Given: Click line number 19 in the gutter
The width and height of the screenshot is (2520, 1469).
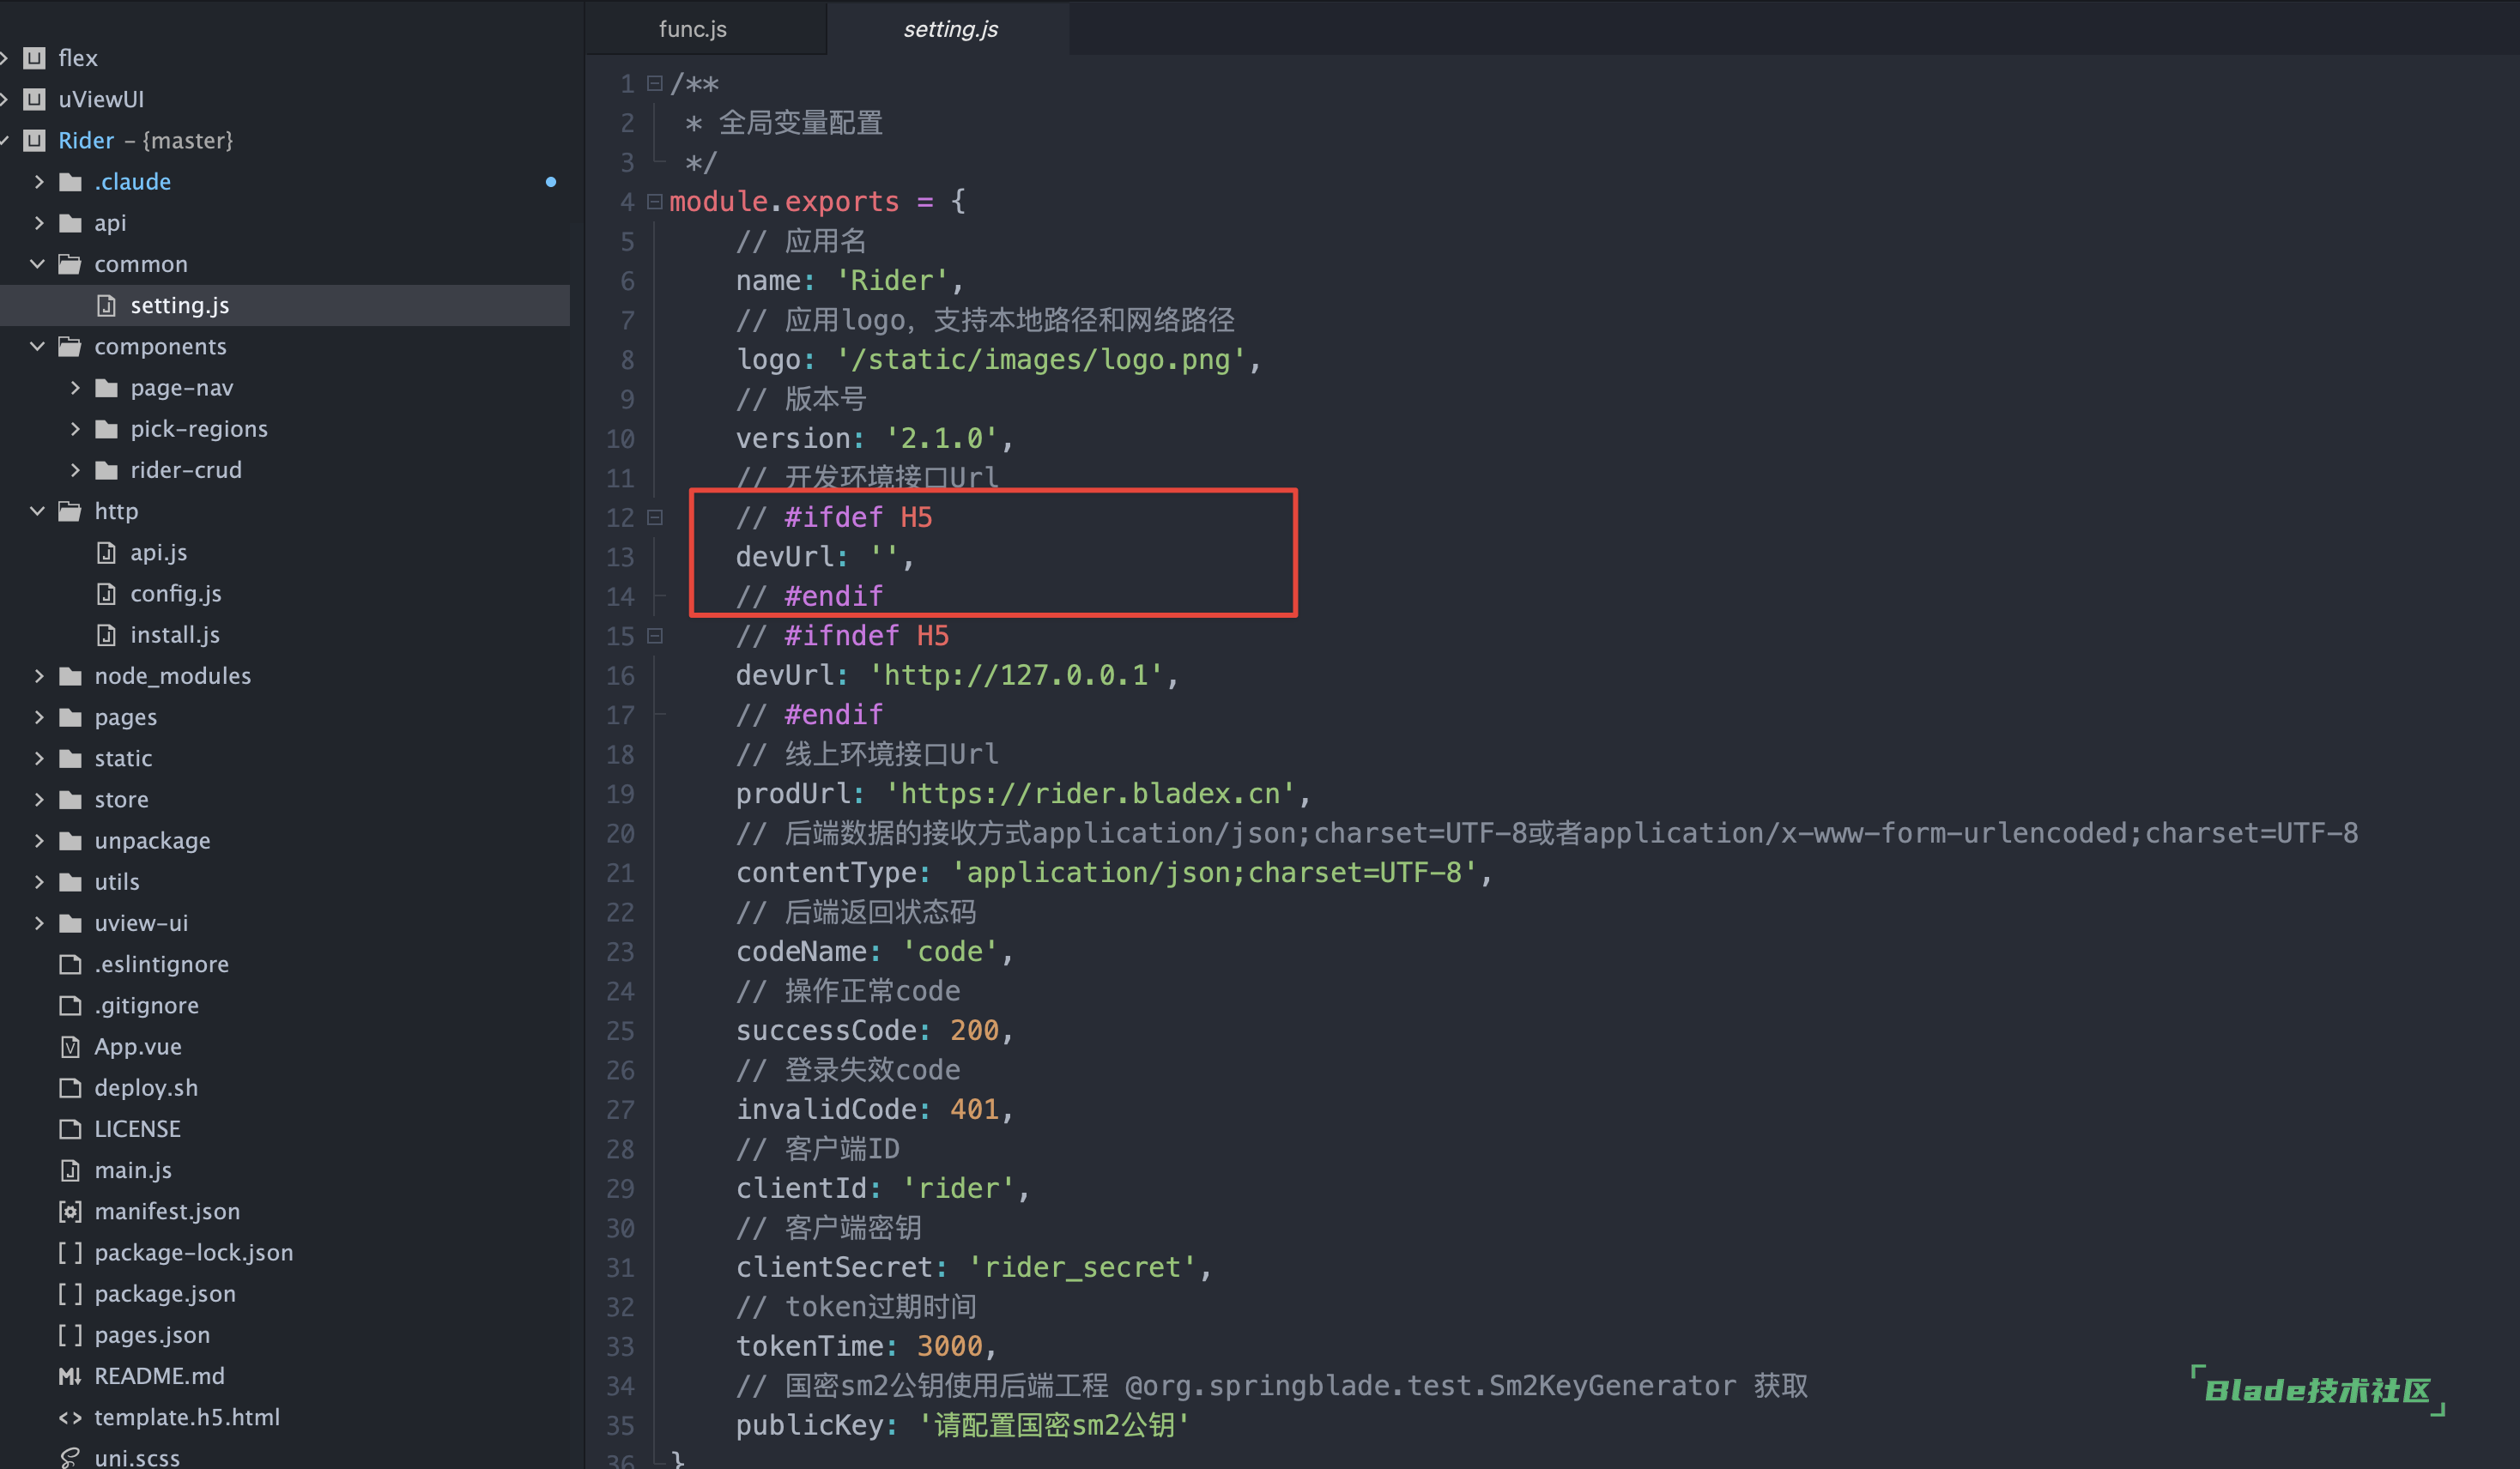Looking at the screenshot, I should pyautogui.click(x=620, y=794).
